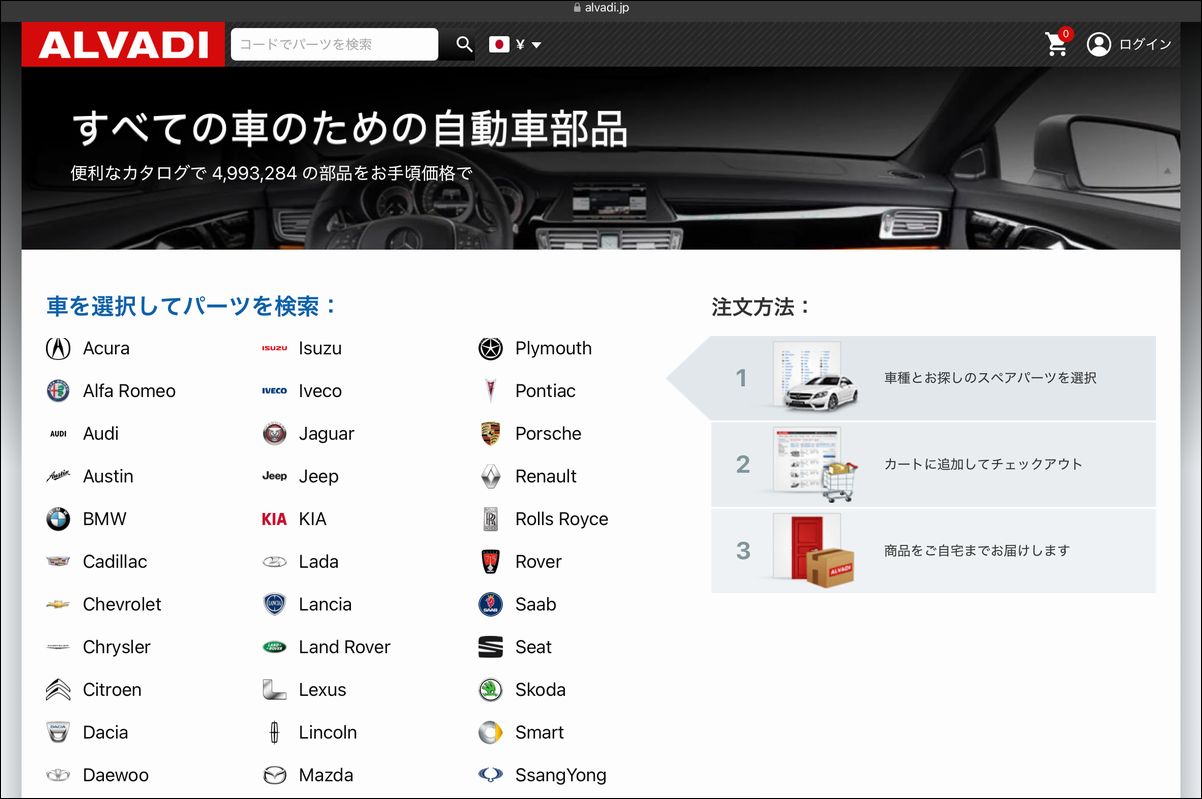Click the Saab logo icon

click(490, 604)
